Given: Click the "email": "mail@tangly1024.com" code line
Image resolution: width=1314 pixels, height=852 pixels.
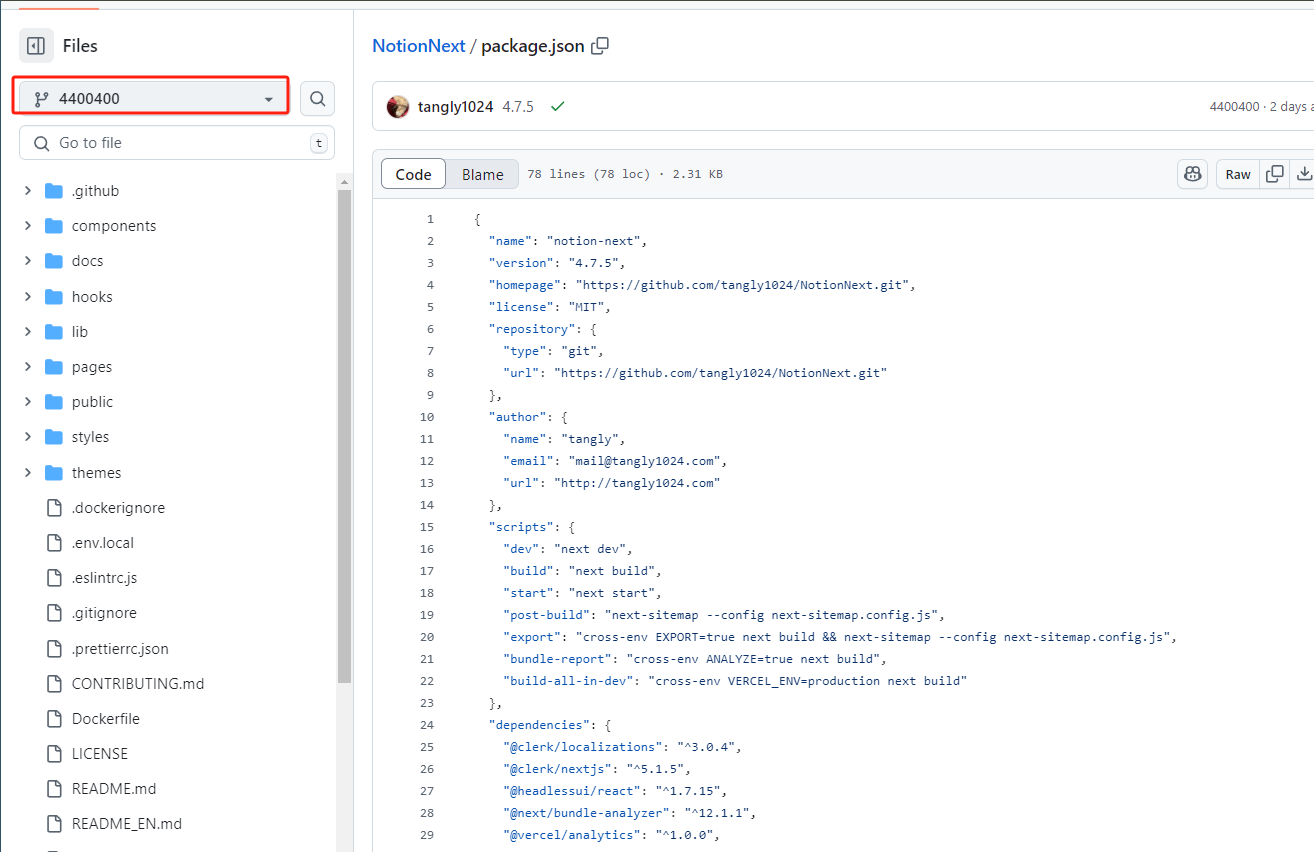Looking at the screenshot, I should (x=615, y=461).
